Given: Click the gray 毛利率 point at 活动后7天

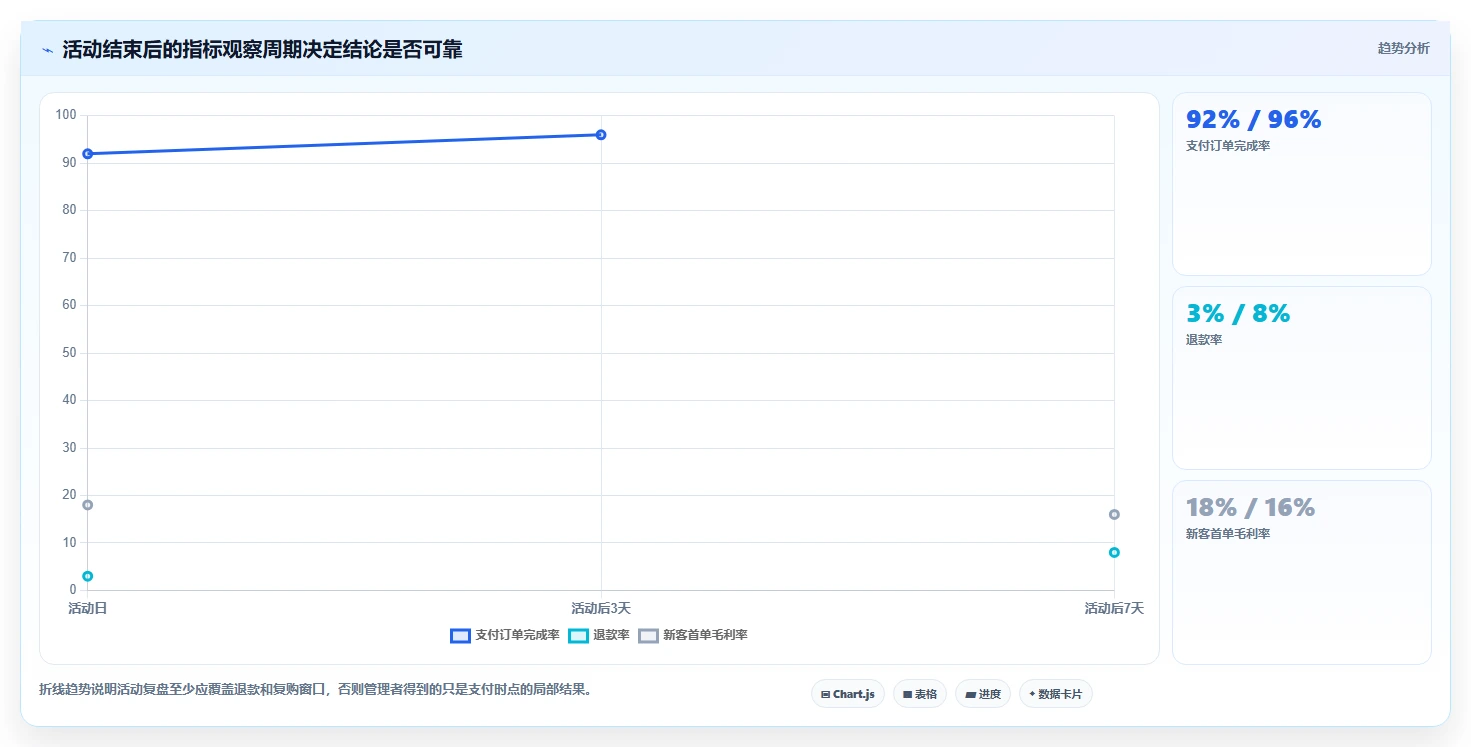Looking at the screenshot, I should pyautogui.click(x=1114, y=514).
